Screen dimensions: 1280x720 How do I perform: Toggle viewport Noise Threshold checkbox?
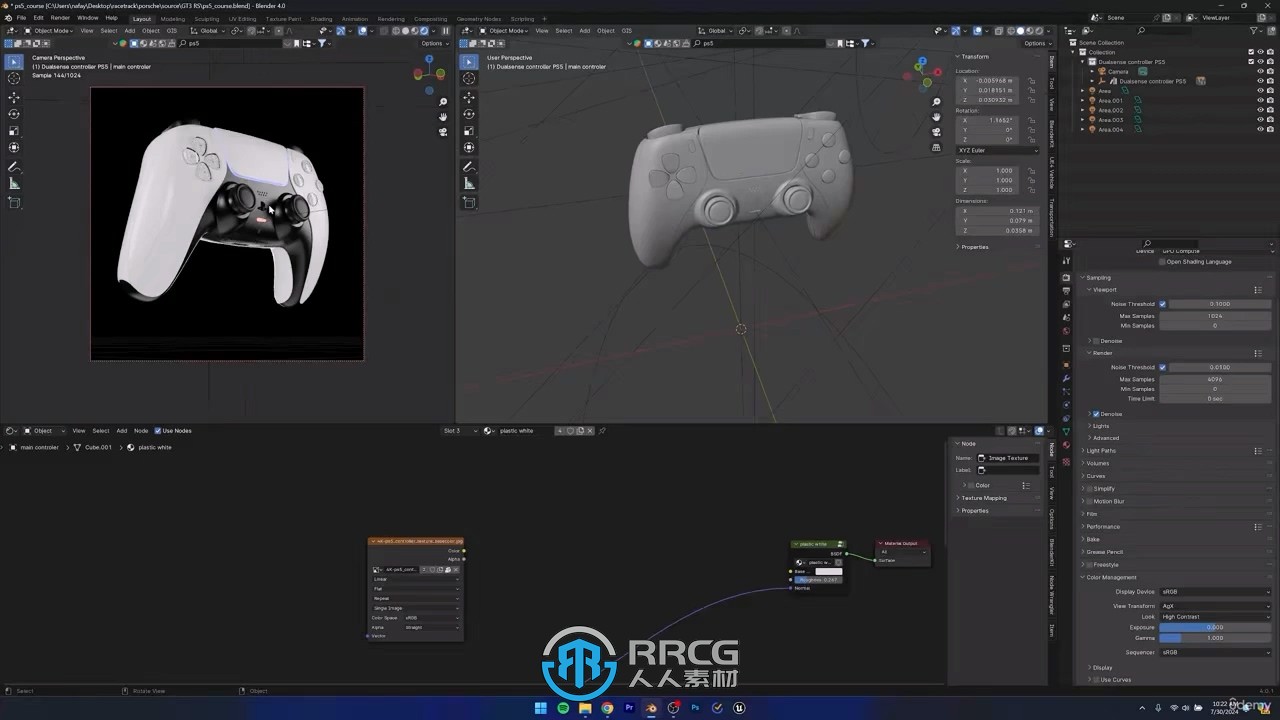[x=1162, y=304]
